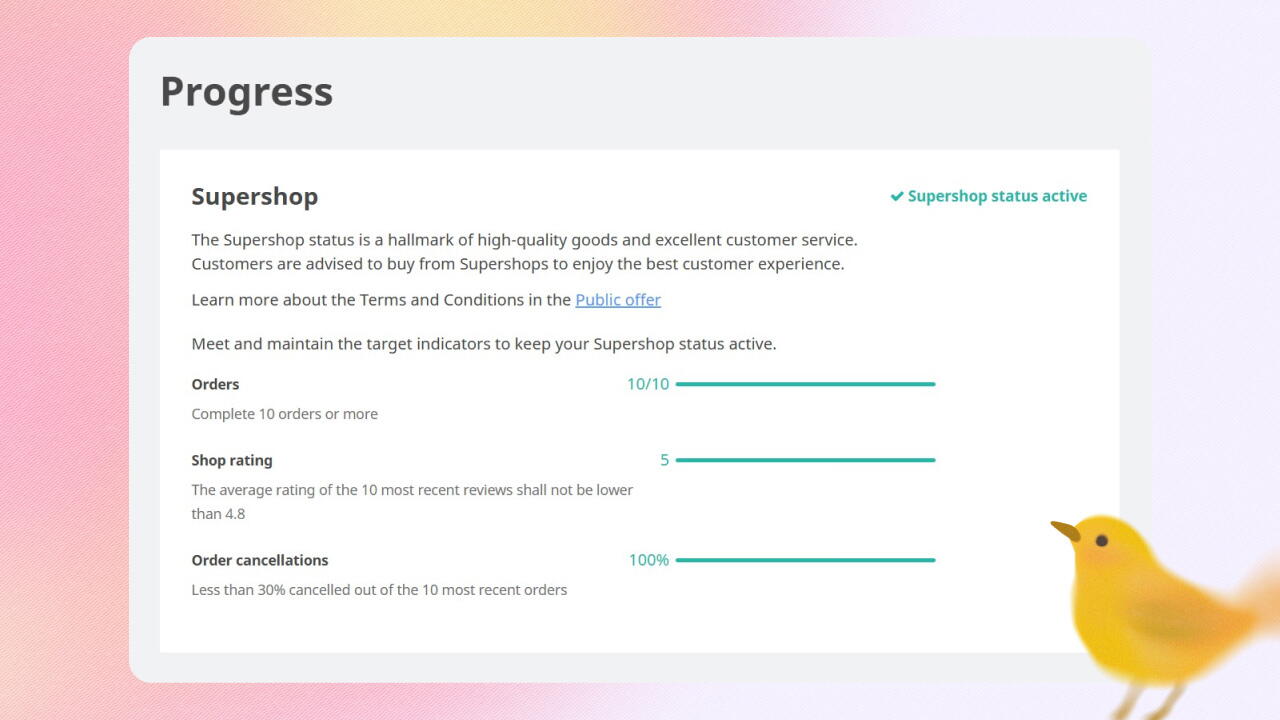Click the shop rating value 5

(664, 460)
